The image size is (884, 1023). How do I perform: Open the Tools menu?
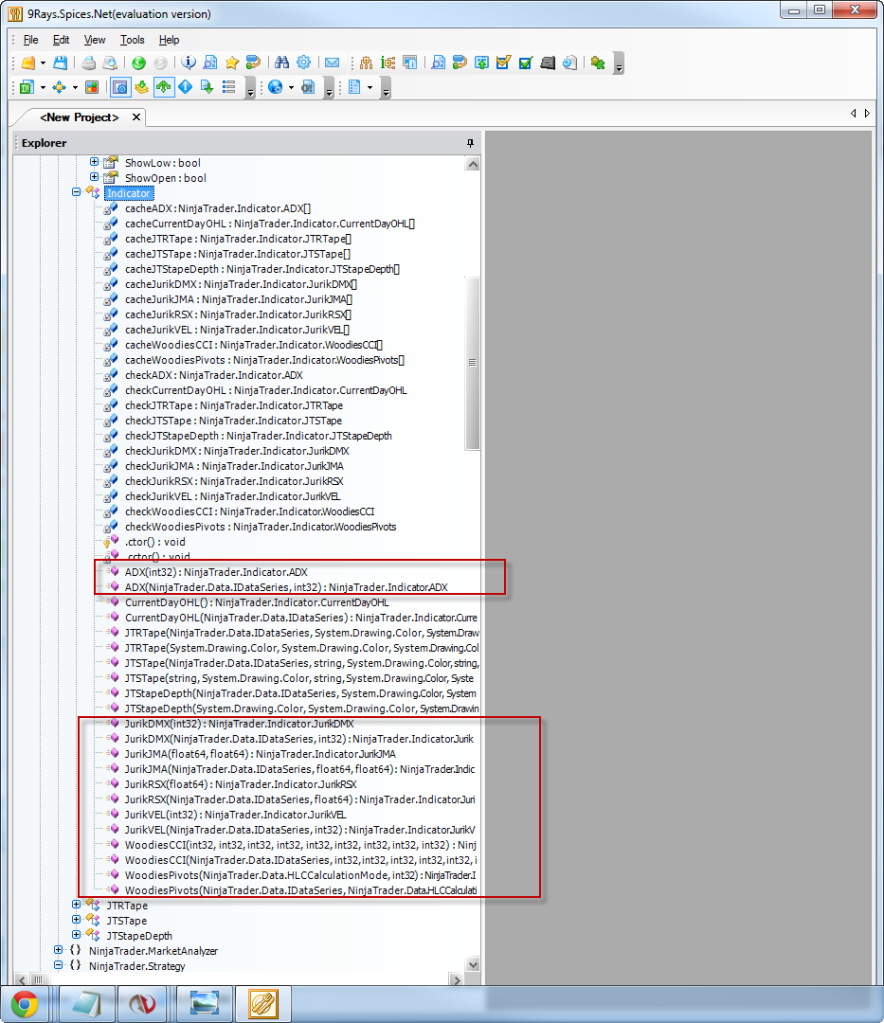(x=132, y=40)
